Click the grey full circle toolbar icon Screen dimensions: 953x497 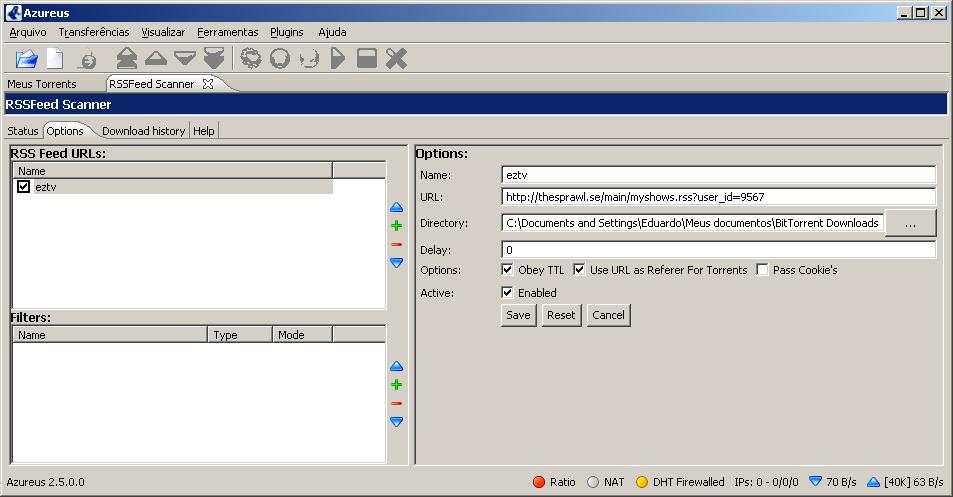pyautogui.click(x=280, y=58)
